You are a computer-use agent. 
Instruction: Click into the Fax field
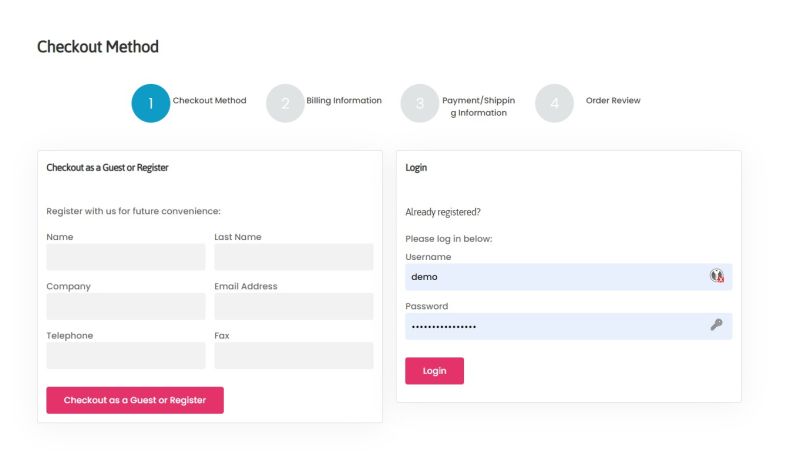[293, 355]
